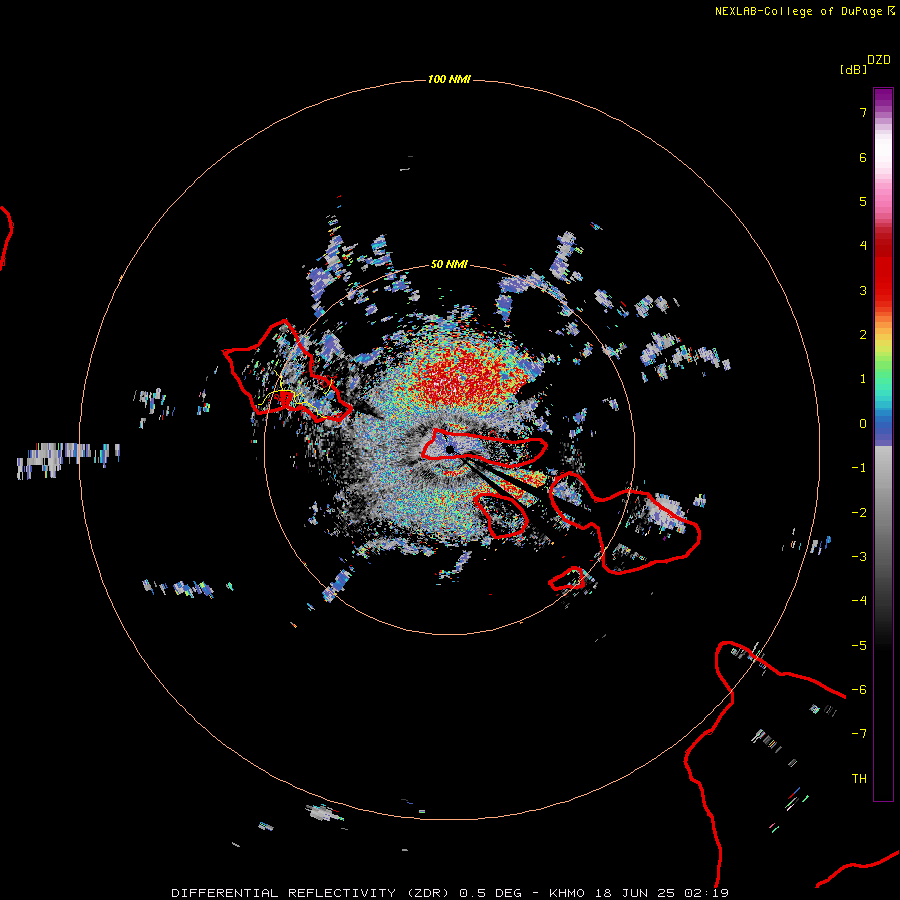This screenshot has width=900, height=900.
Task: Click the colorbar value 1 label
Action: pos(863,379)
